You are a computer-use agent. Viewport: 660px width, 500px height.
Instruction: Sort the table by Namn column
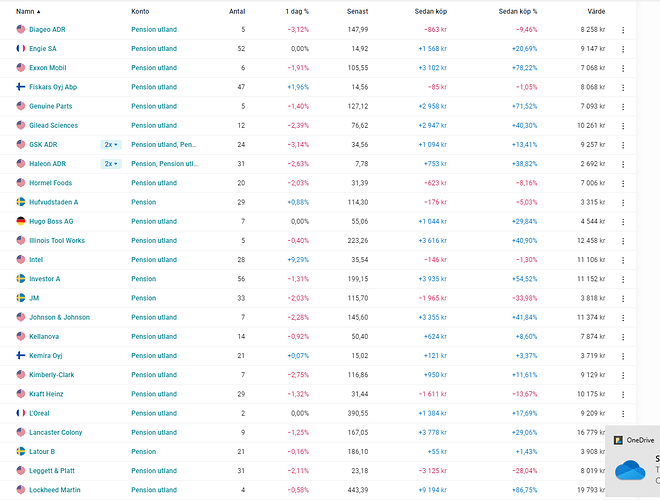tap(28, 11)
